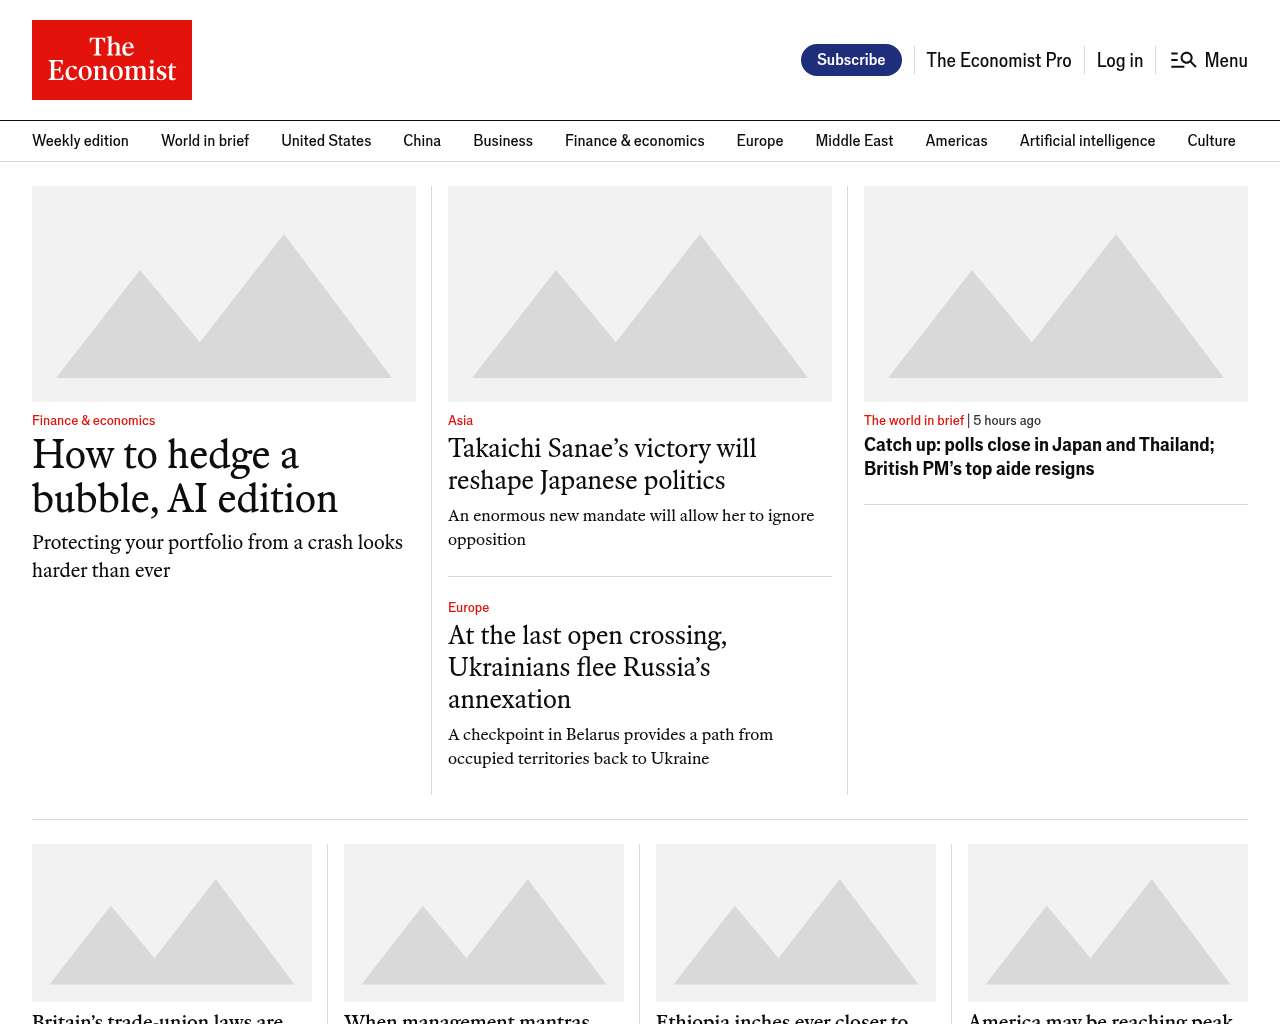Open Artificial intelligence section
Viewport: 1280px width, 1024px height.
[1087, 141]
